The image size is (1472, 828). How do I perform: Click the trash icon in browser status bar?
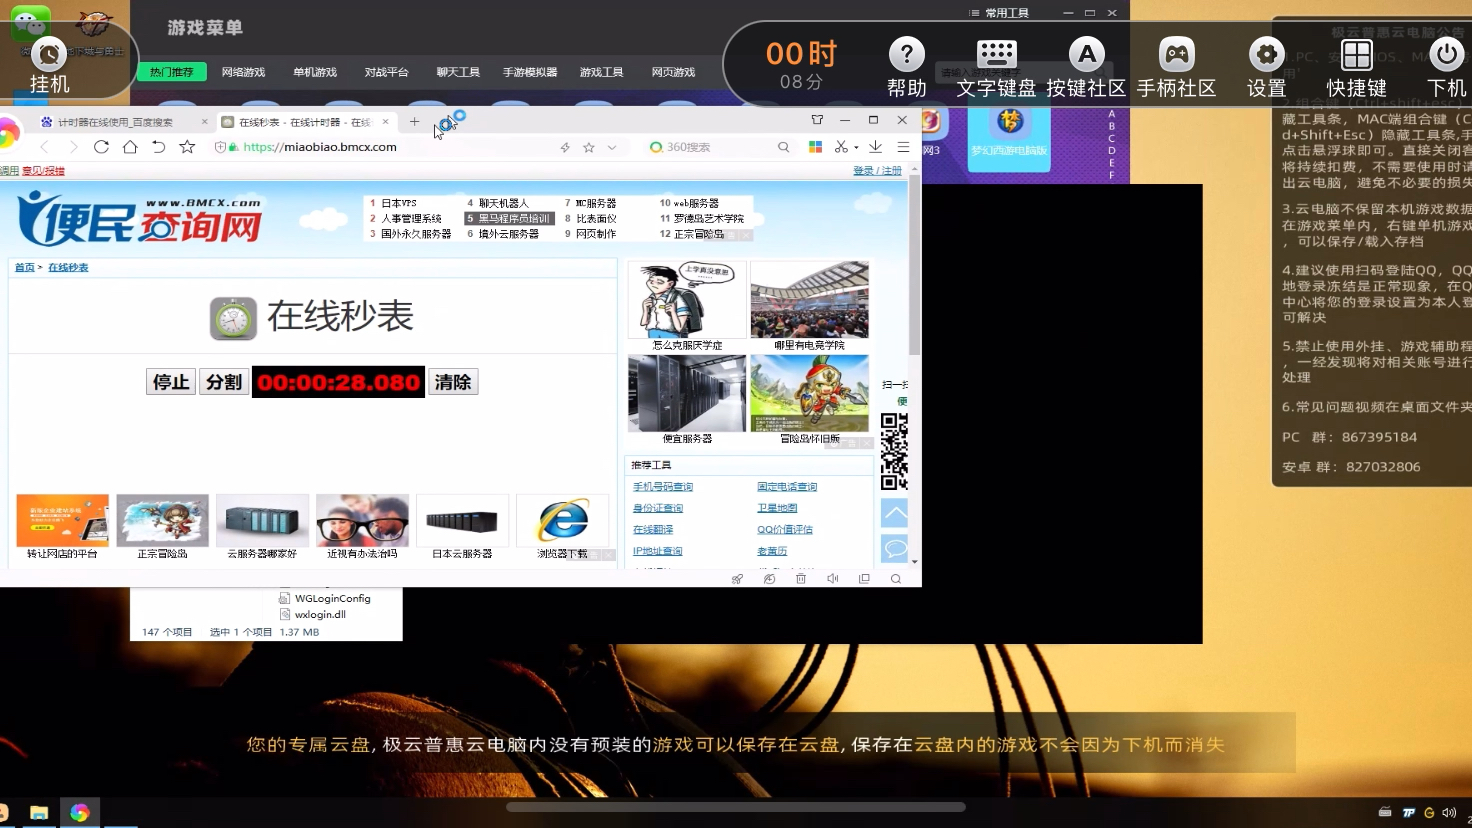pyautogui.click(x=801, y=579)
